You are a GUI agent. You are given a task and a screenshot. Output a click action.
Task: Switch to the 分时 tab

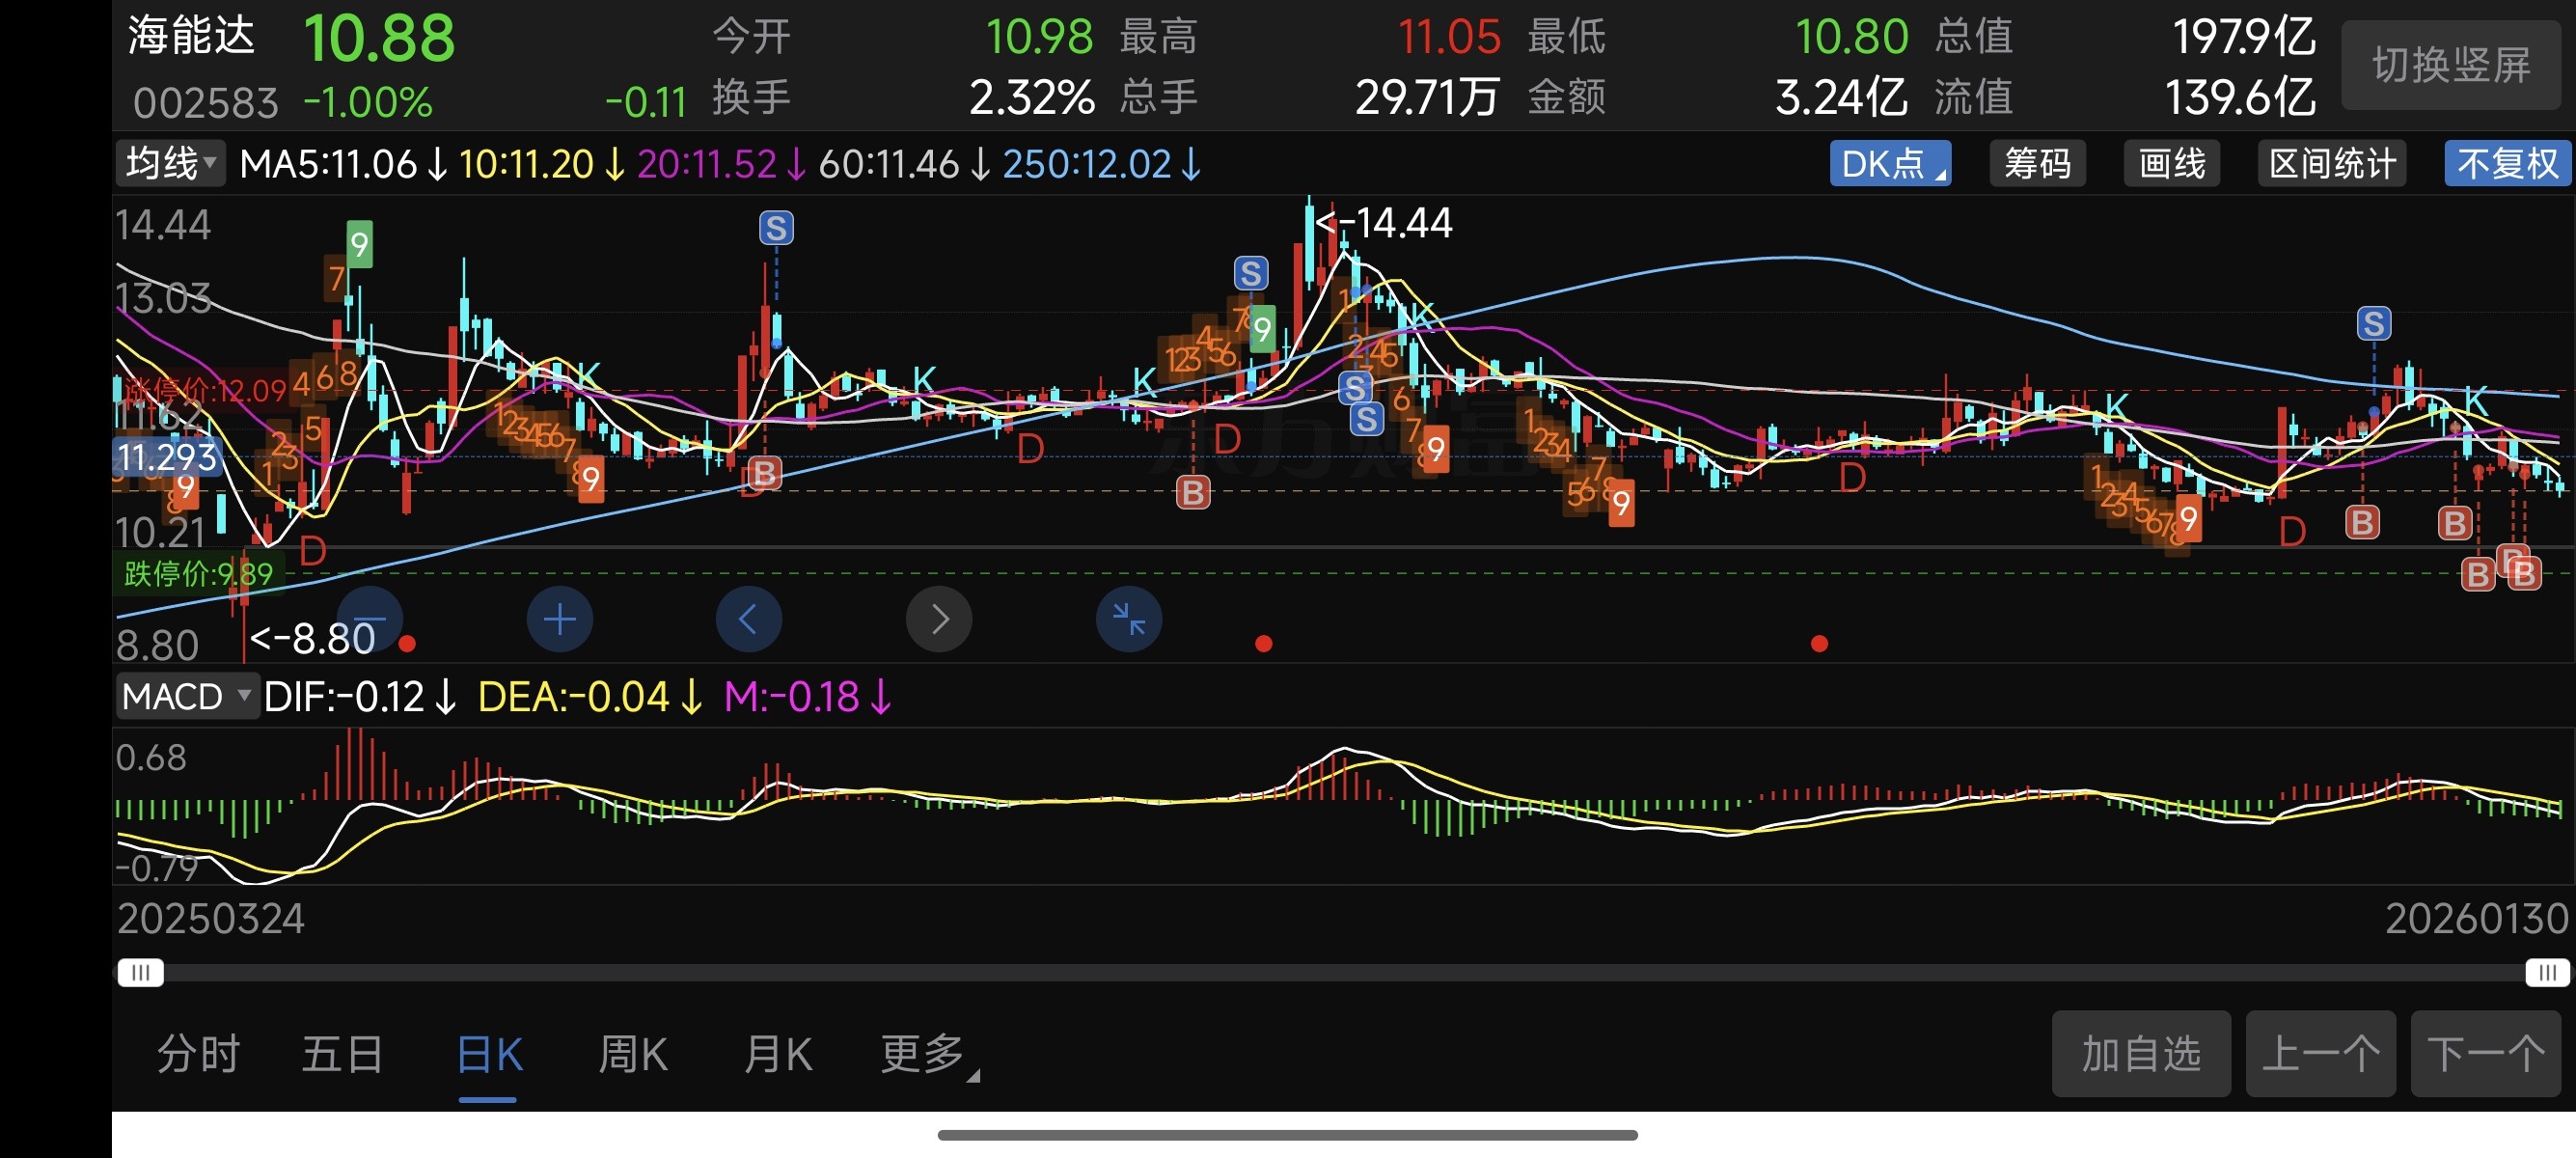click(198, 1054)
